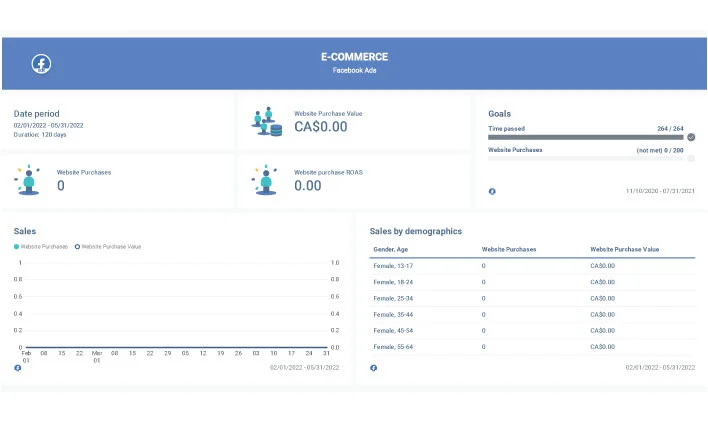Click the Website Purchase Value coins icon
The width and height of the screenshot is (708, 422).
pos(267,122)
